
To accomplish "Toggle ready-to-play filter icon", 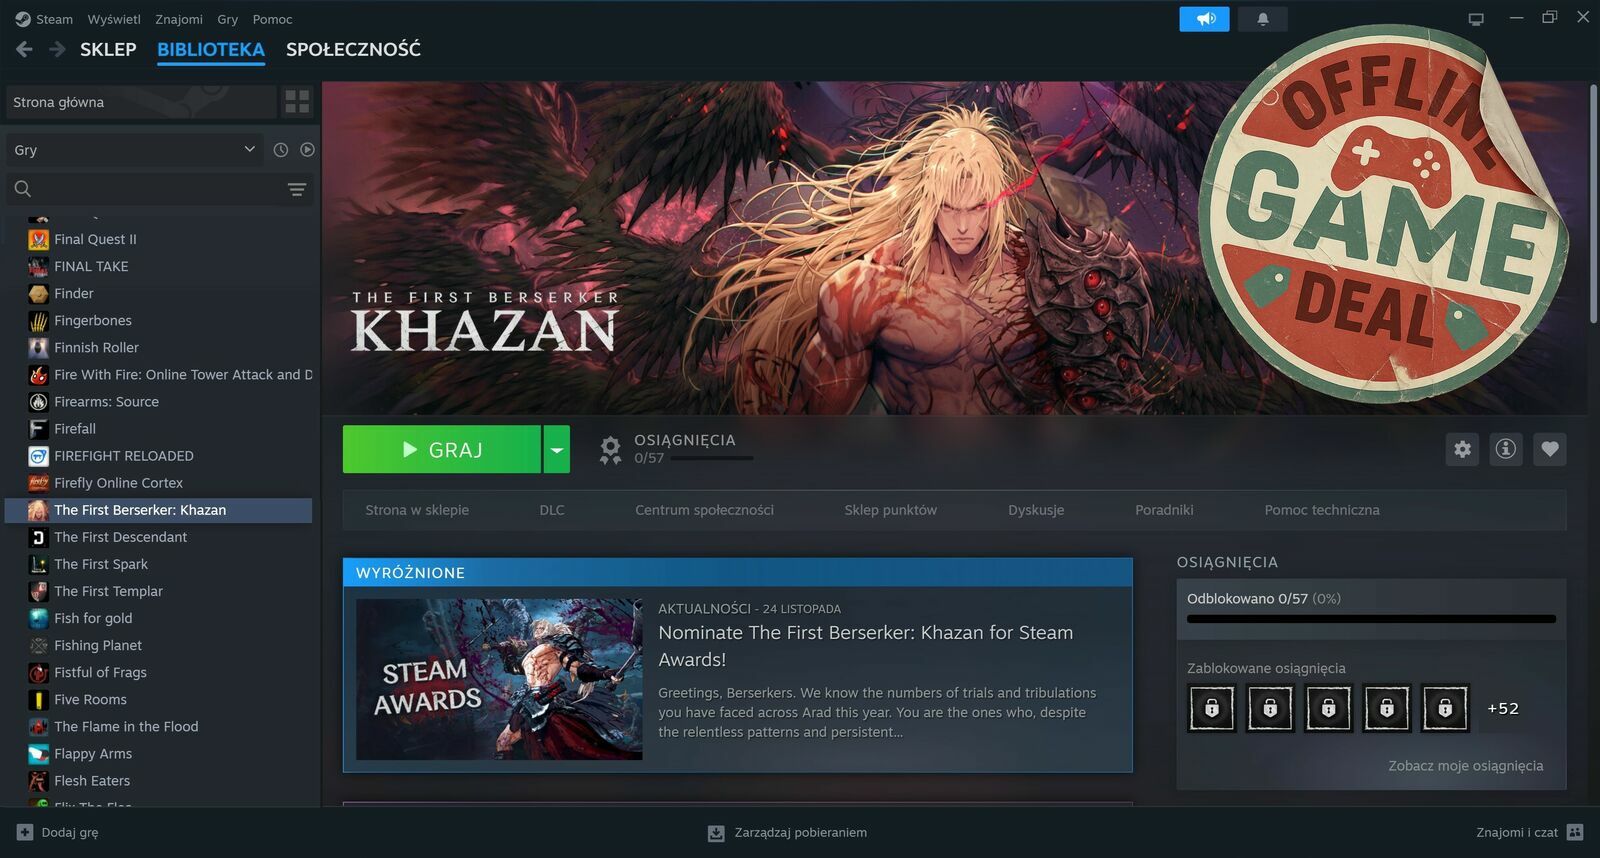I will (x=307, y=150).
